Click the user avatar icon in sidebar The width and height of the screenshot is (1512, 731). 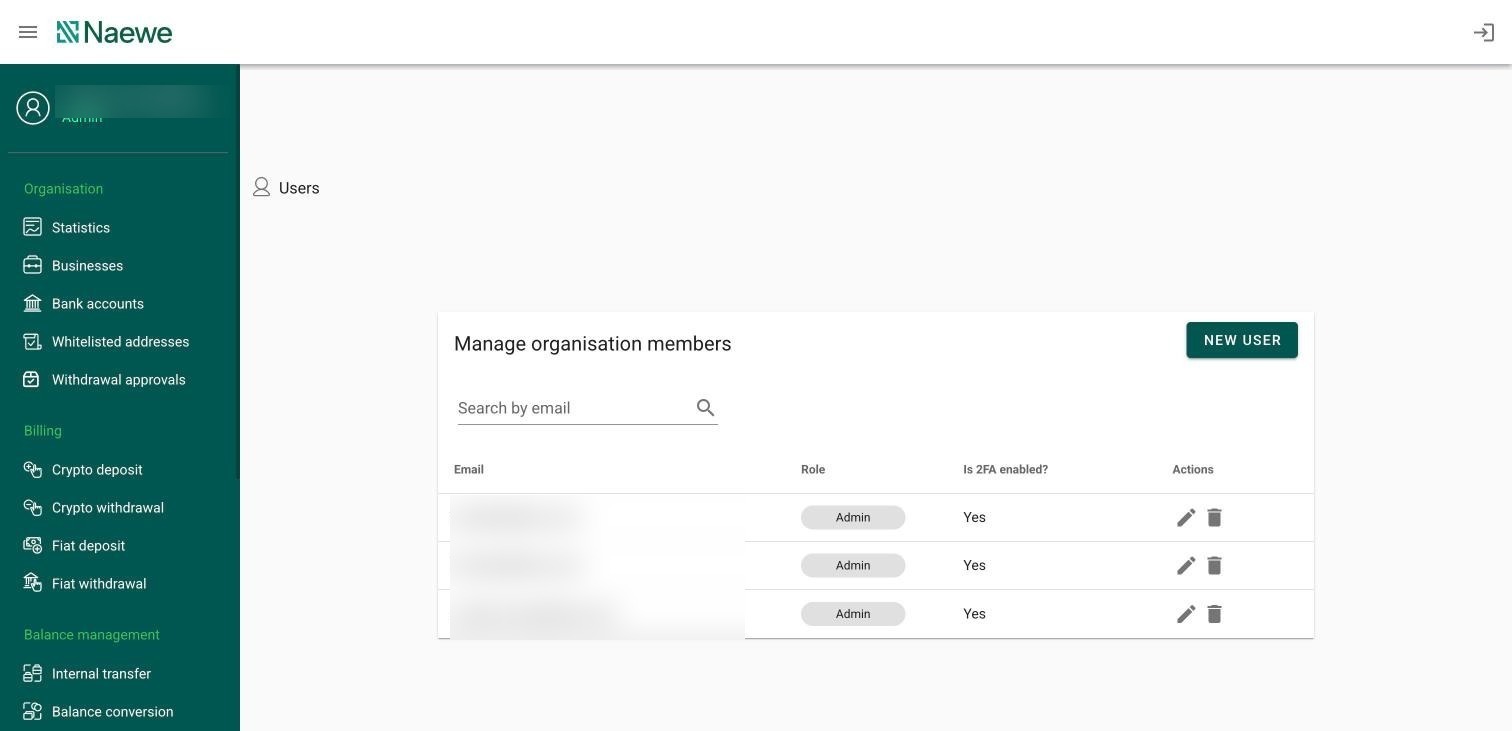33,108
